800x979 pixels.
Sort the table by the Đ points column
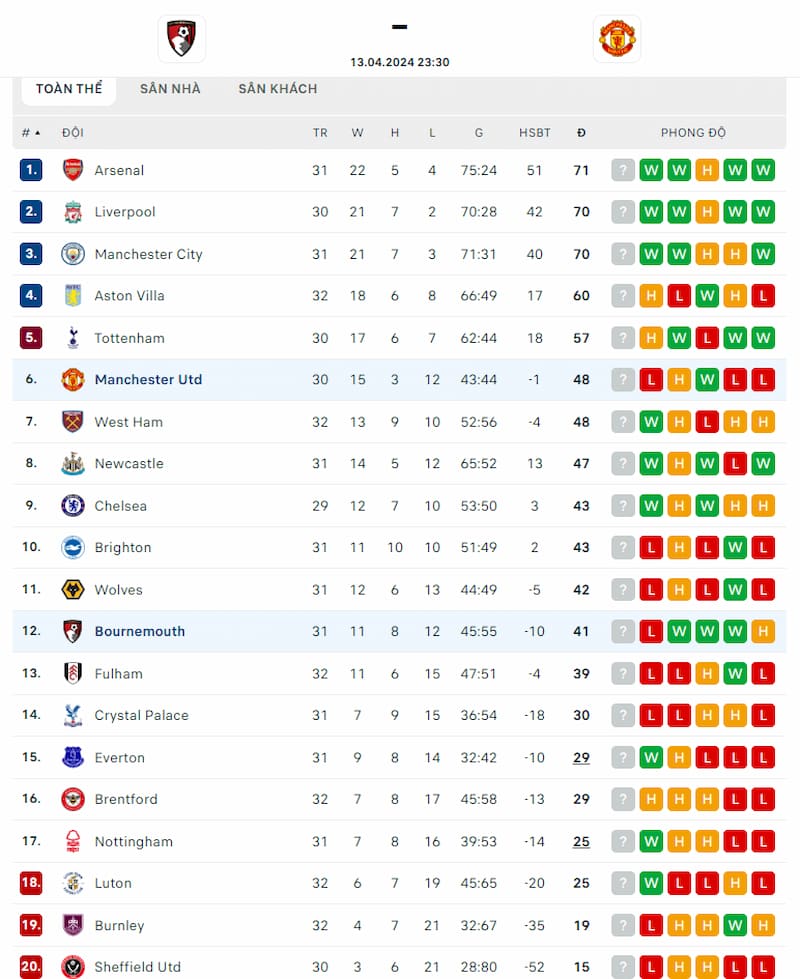(x=581, y=132)
